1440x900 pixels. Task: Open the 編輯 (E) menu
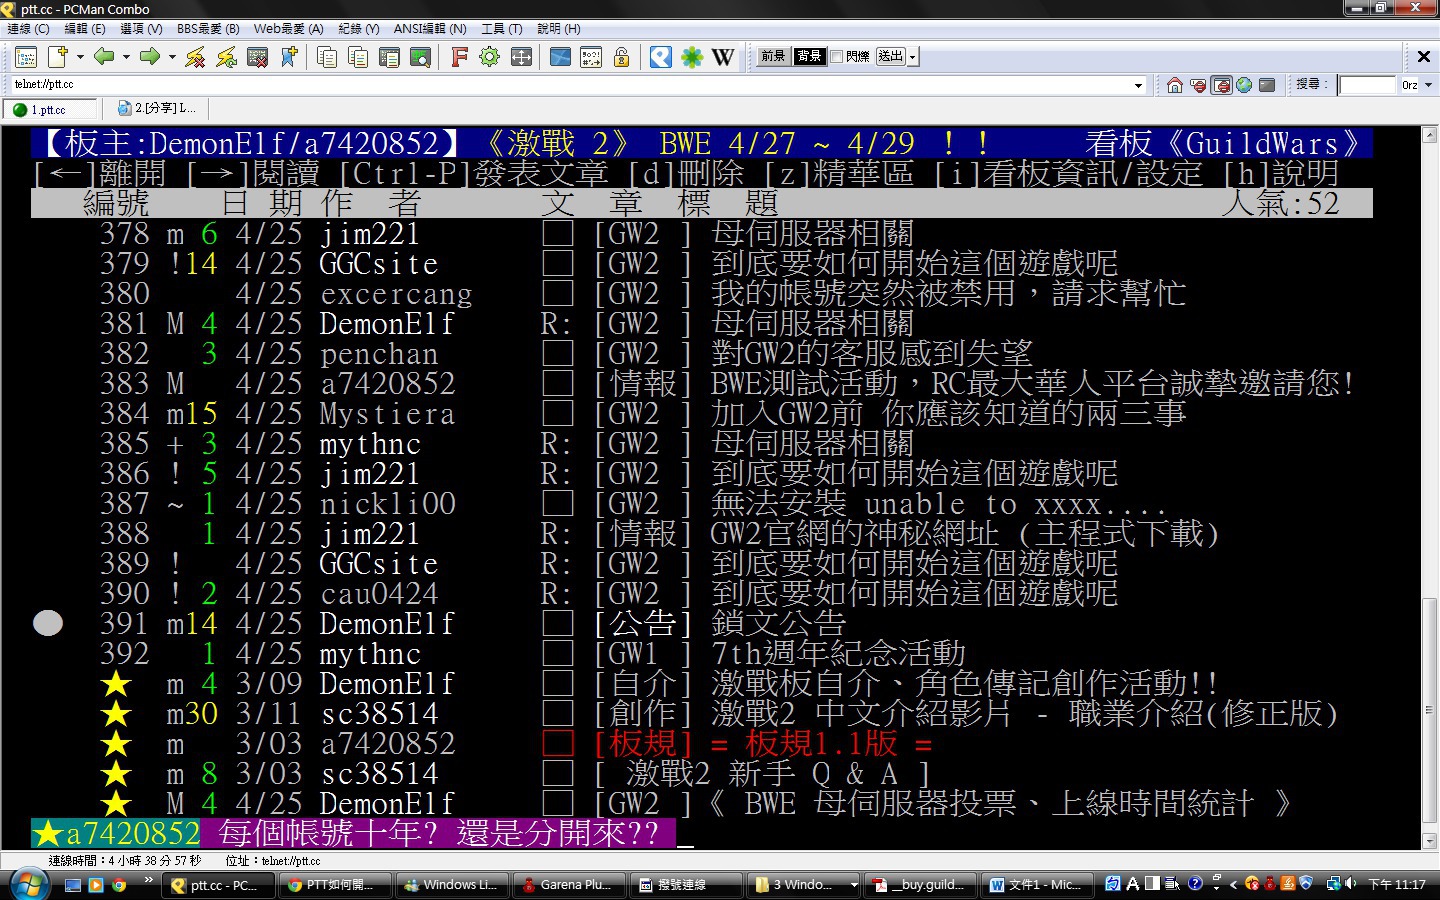pyautogui.click(x=85, y=29)
